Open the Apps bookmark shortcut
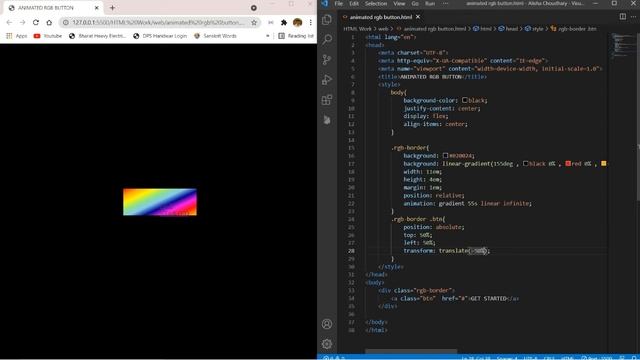Screen dimensions: 640x360 (17, 36)
